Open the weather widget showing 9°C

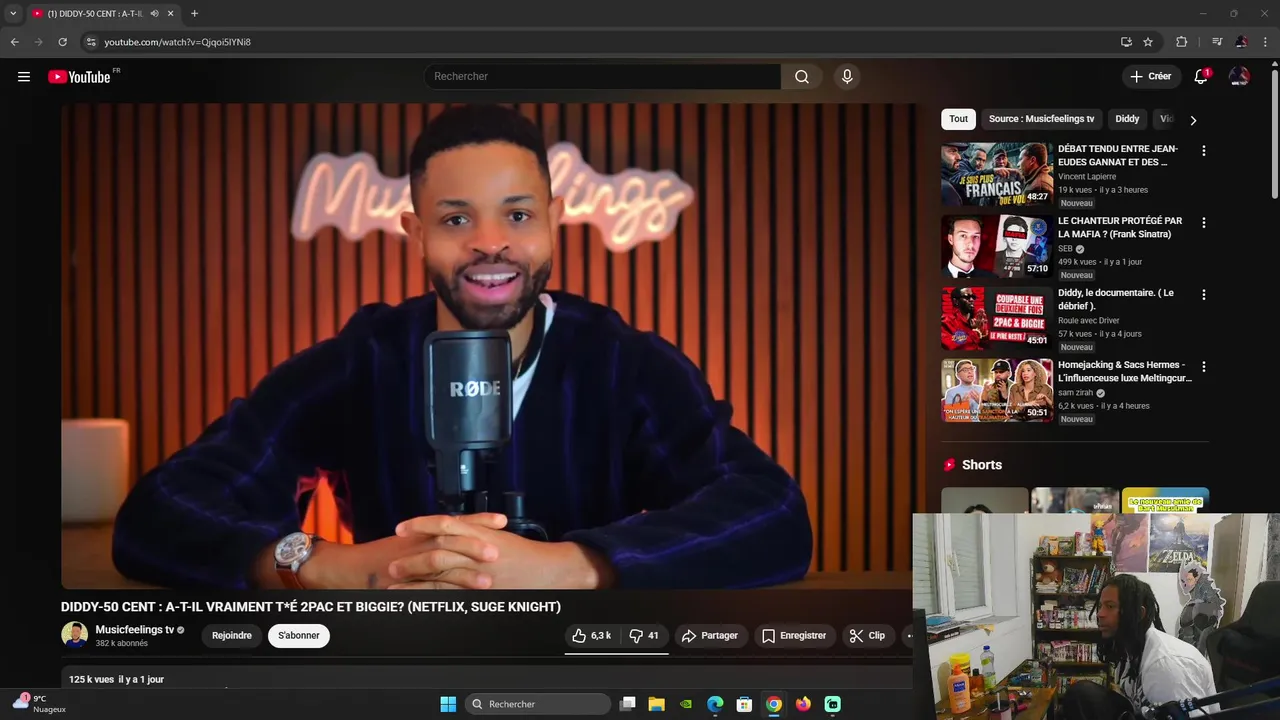40,704
